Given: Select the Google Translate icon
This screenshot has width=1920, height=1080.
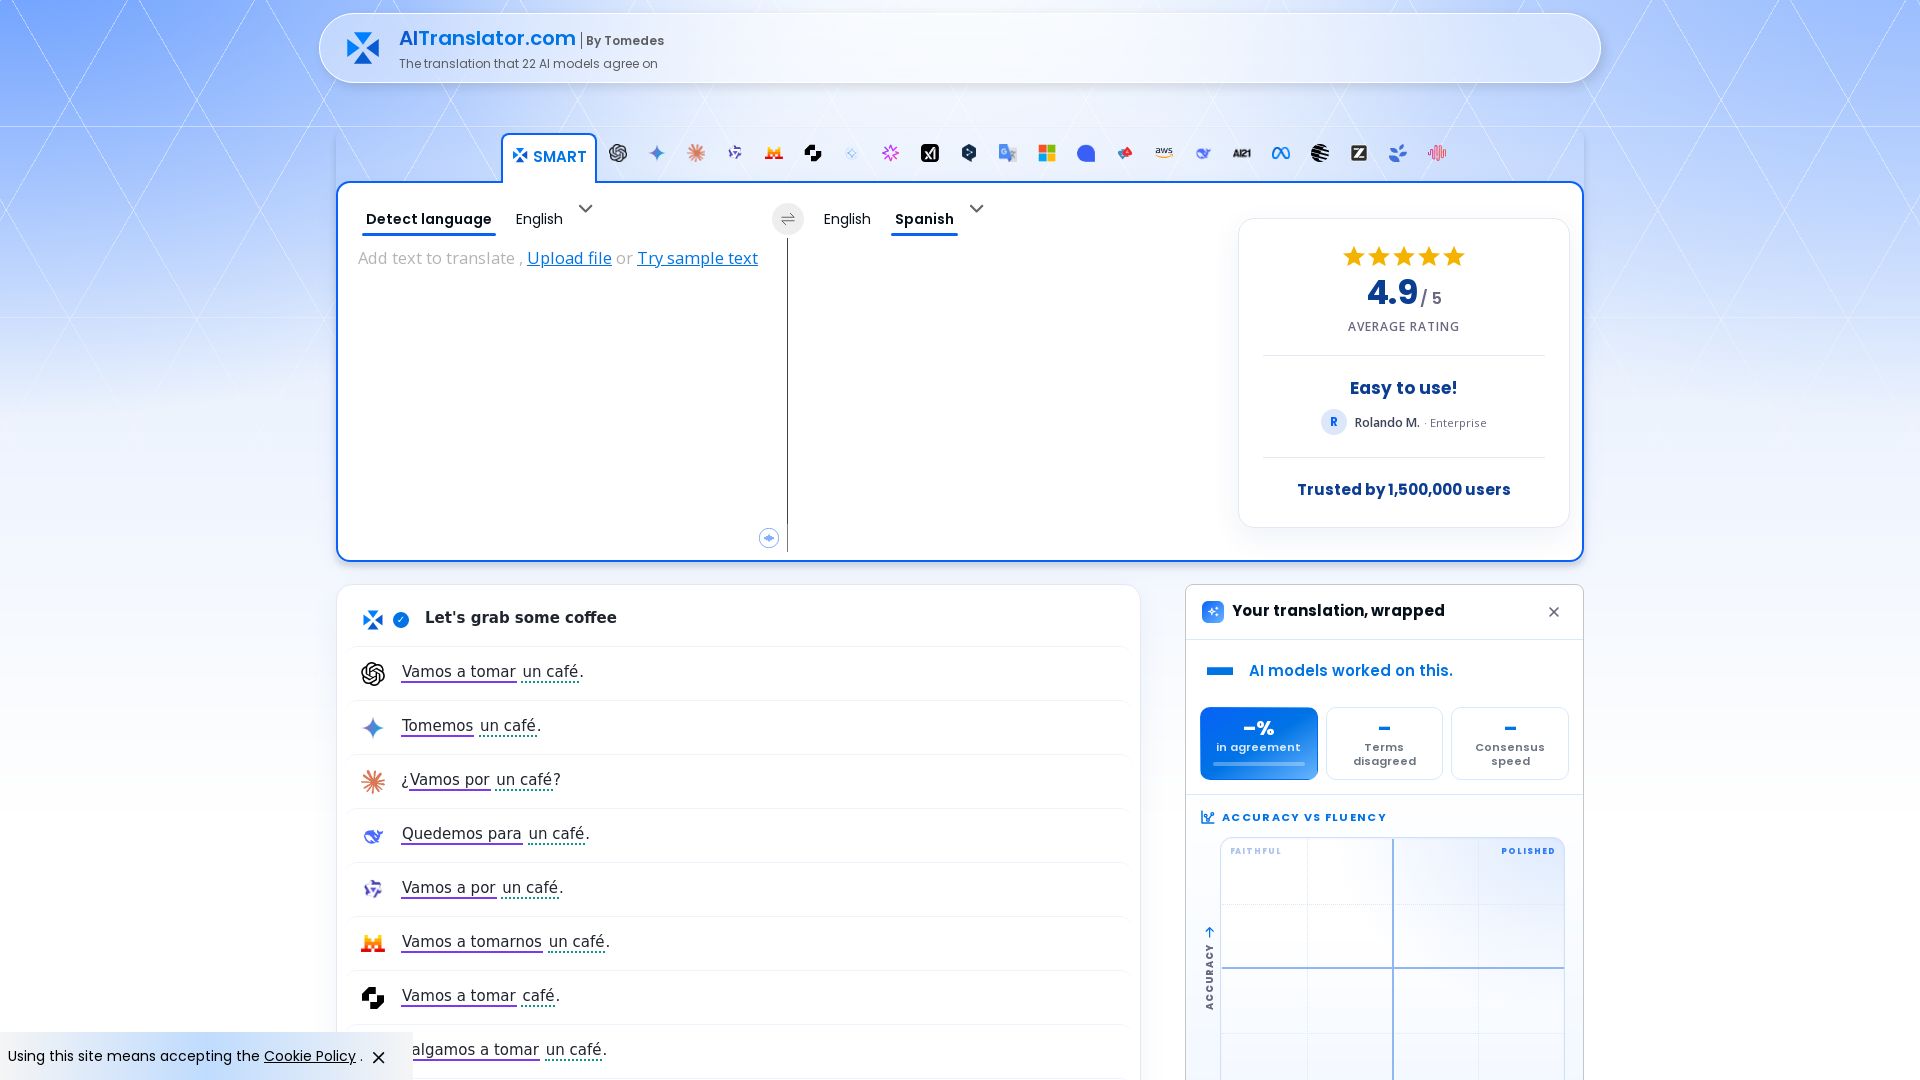Looking at the screenshot, I should click(x=1008, y=153).
